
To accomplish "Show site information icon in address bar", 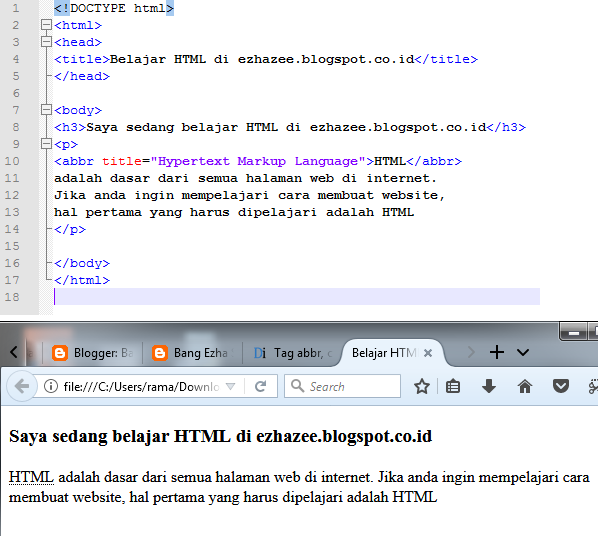I will pos(51,386).
